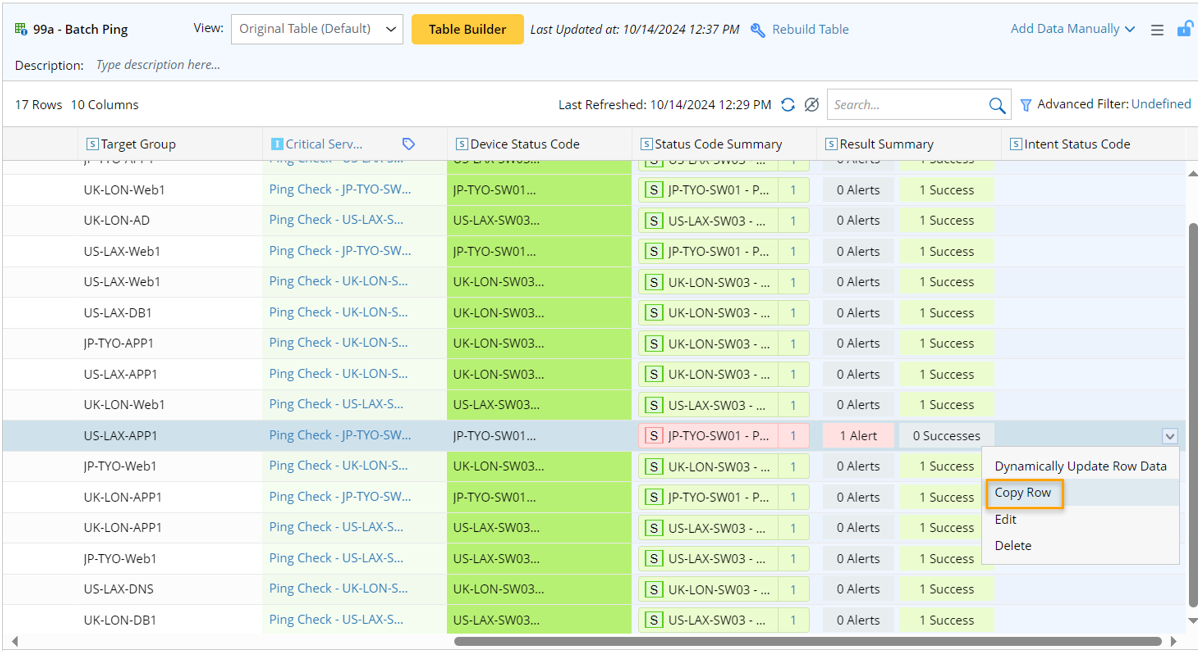Click the red 1 Alert cell
The height and width of the screenshot is (653, 1199).
click(x=857, y=436)
